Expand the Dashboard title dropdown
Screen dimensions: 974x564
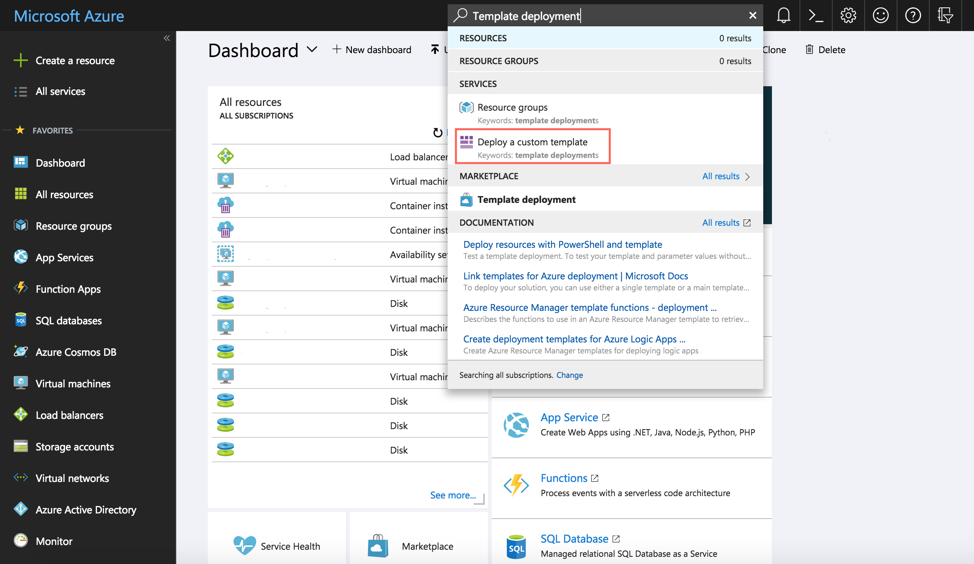click(x=312, y=49)
